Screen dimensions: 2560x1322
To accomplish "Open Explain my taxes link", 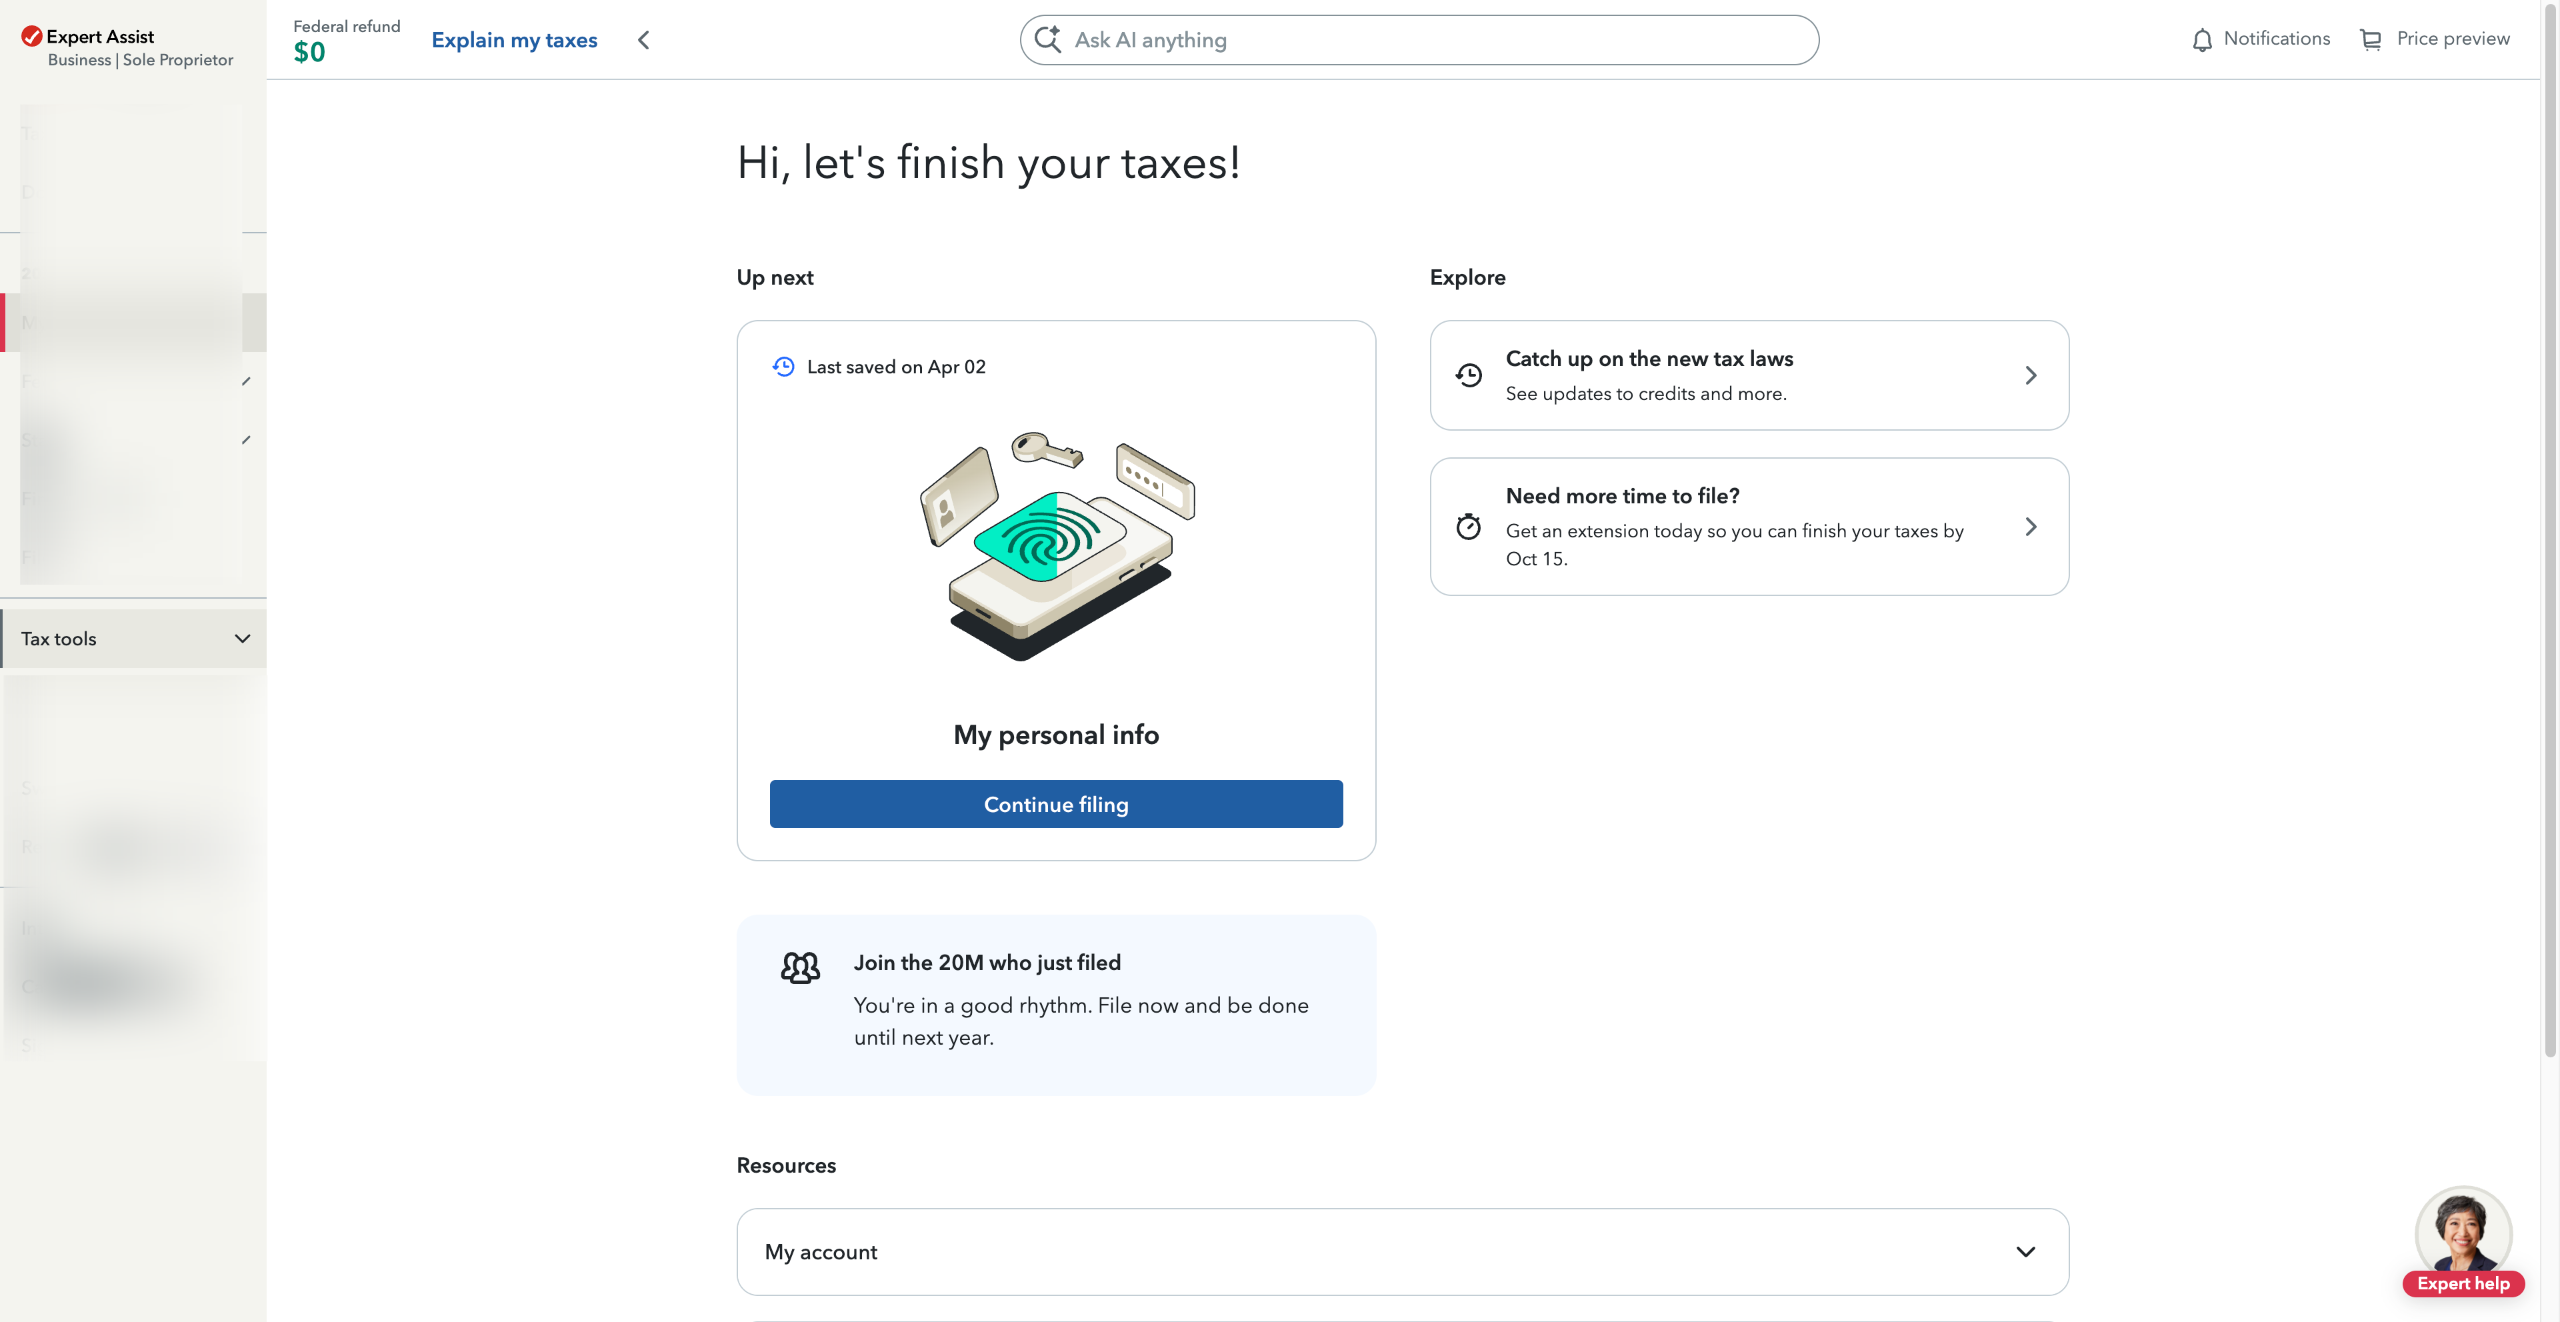I will [x=514, y=40].
